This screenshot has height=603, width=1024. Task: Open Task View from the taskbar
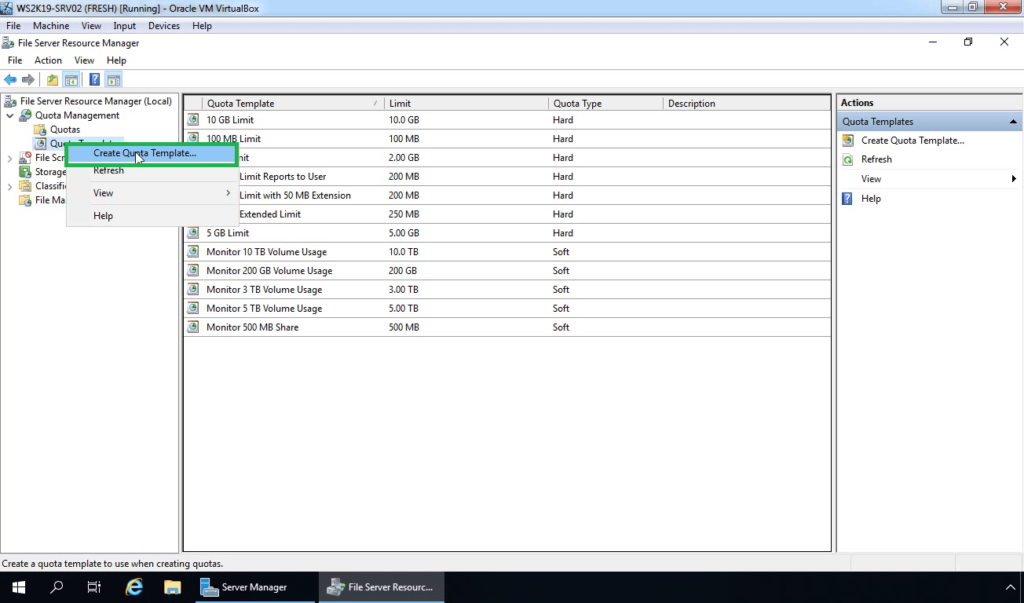(94, 587)
